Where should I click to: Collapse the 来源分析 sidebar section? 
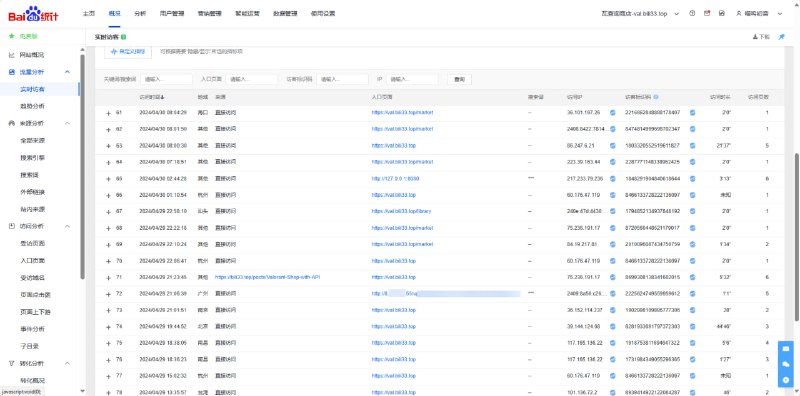click(x=67, y=123)
